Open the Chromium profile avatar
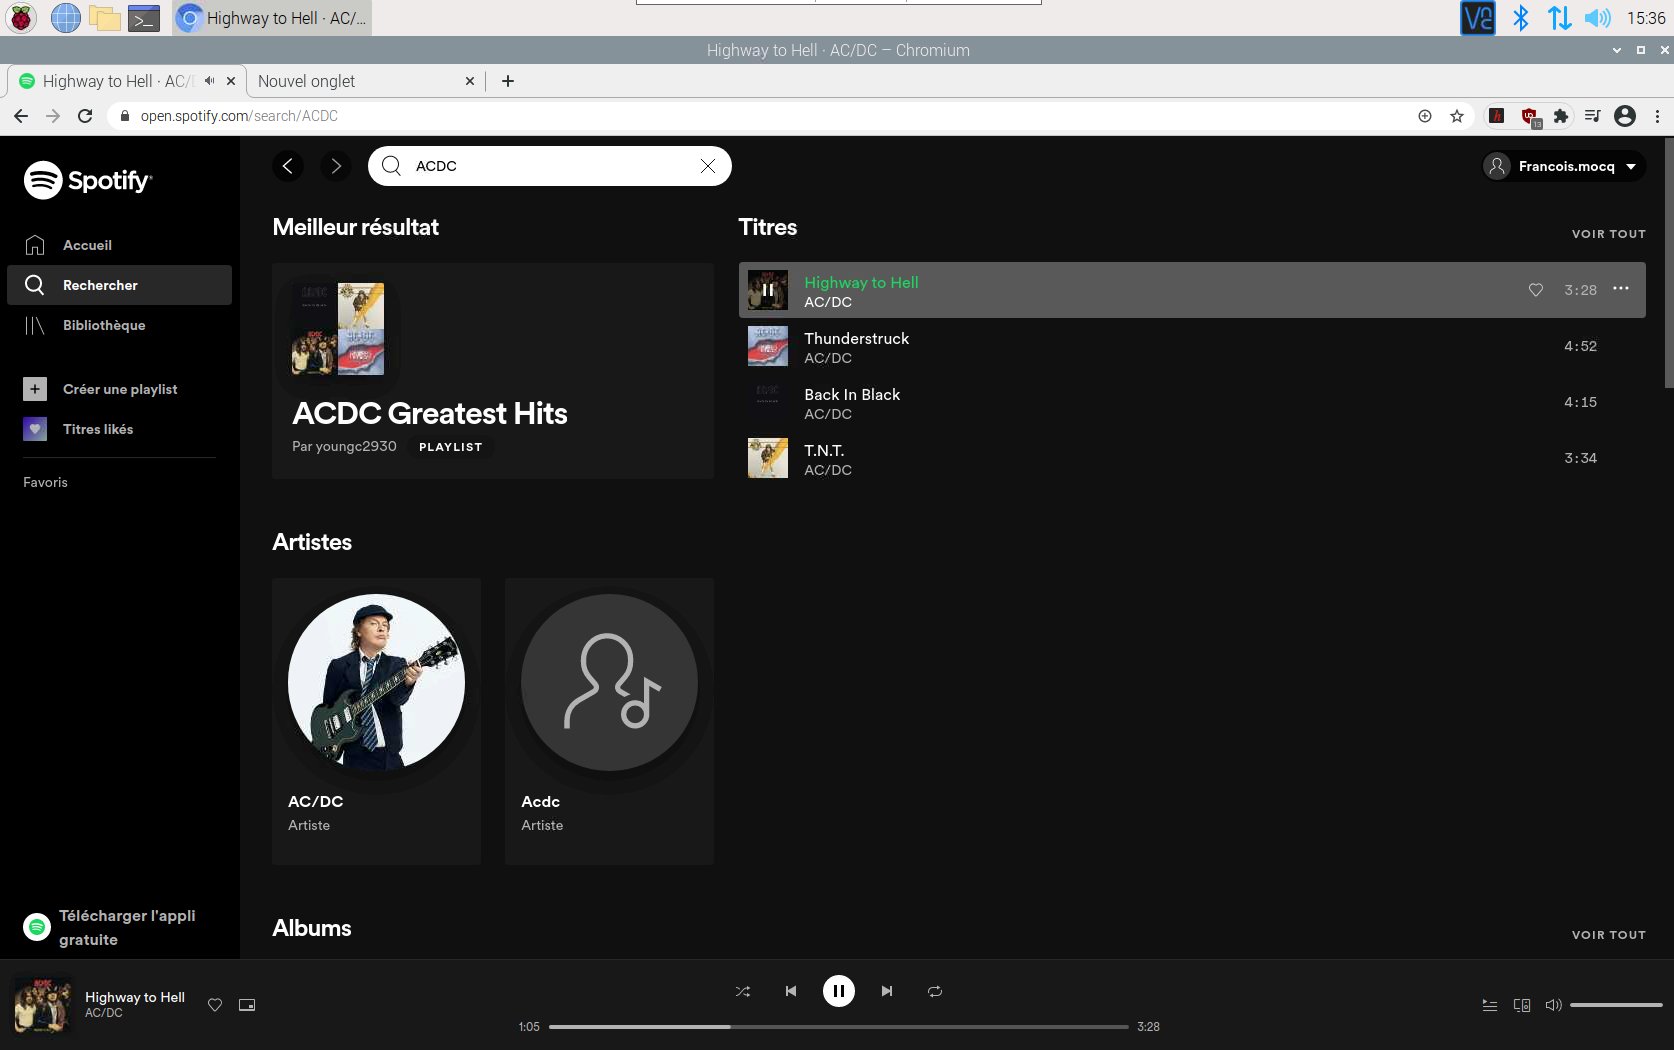1674x1050 pixels. click(x=1625, y=116)
